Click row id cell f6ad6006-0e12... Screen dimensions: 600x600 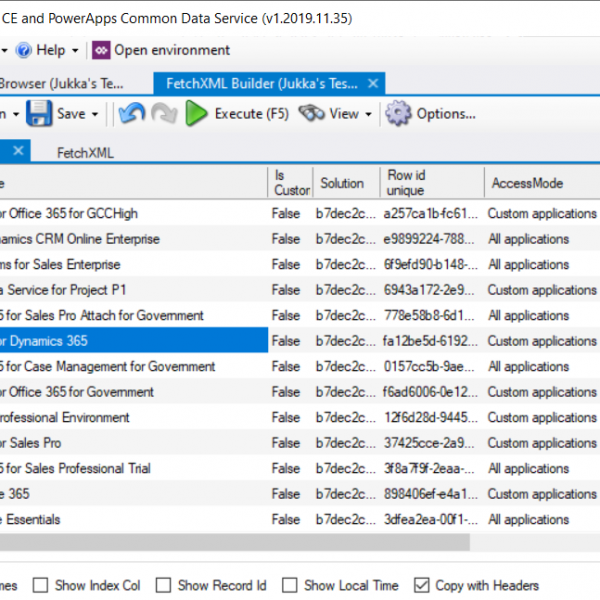coord(430,392)
